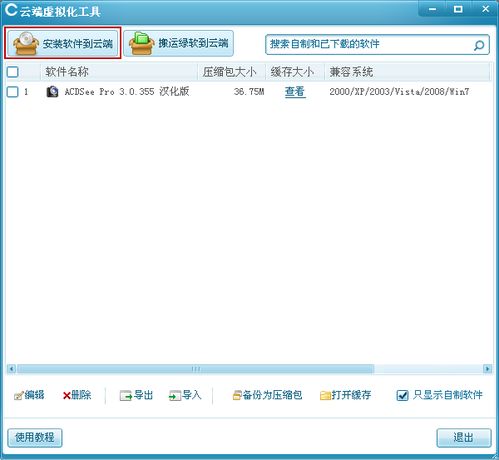
Task: Uncheck 只显示自制软件 checkbox
Action: [x=402, y=396]
